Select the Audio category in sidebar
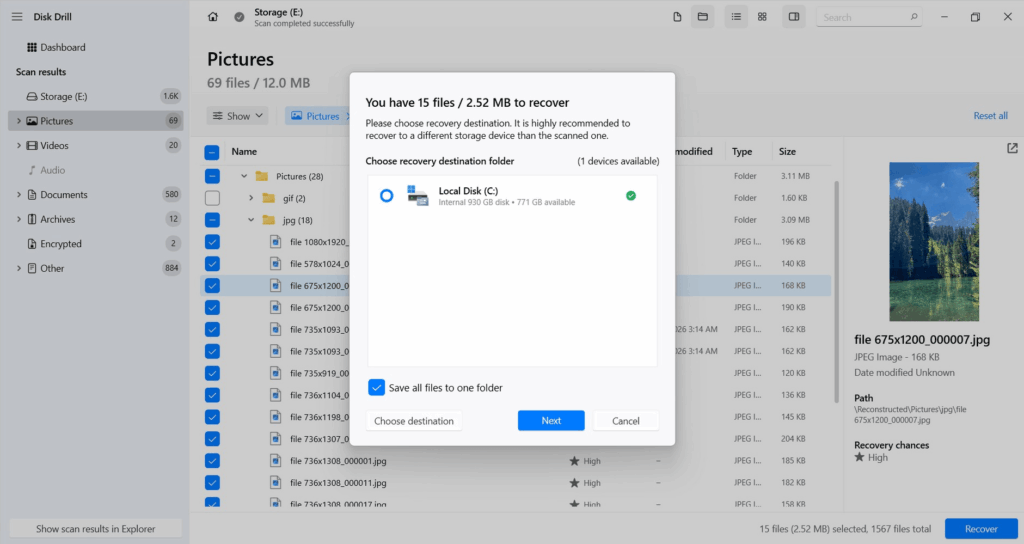 click(x=95, y=170)
